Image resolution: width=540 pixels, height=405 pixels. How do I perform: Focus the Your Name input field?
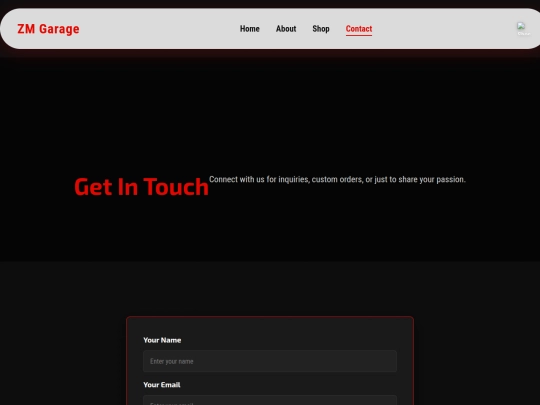(270, 361)
